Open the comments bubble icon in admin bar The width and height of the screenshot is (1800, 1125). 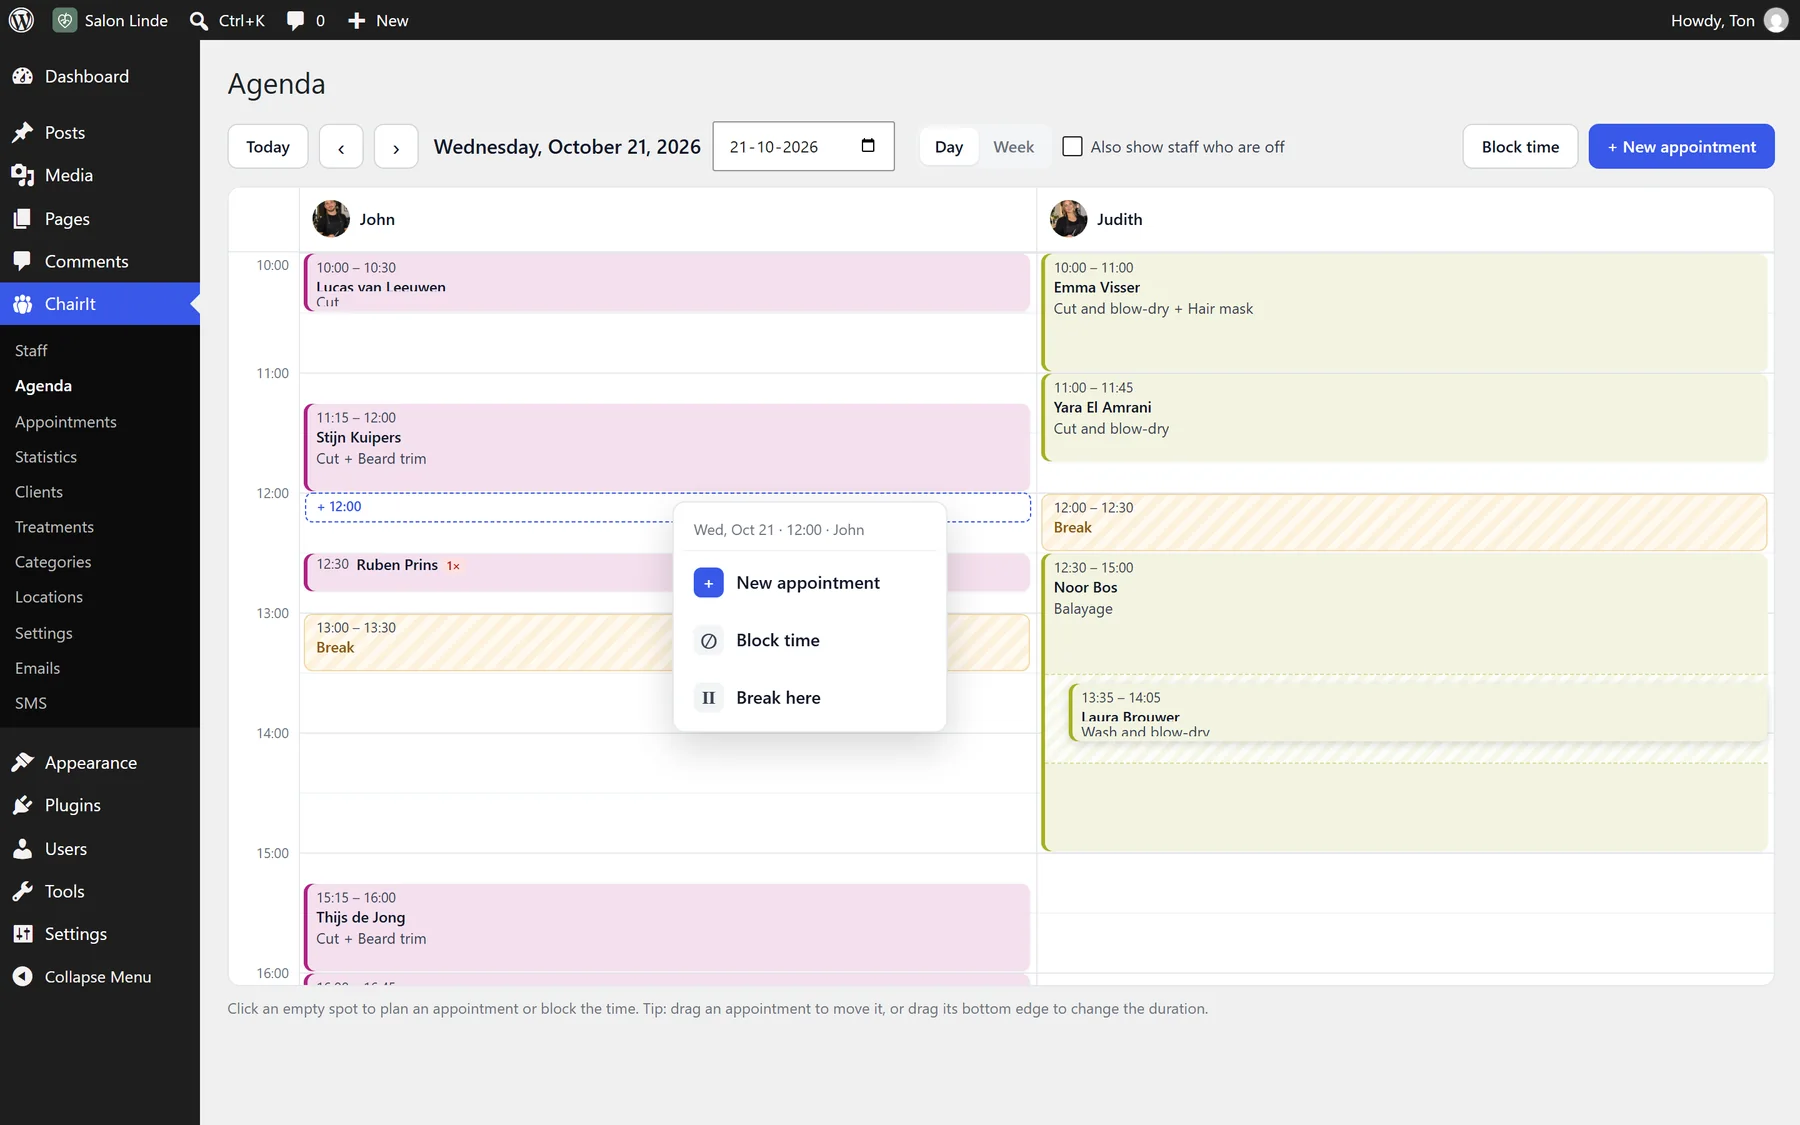295,21
